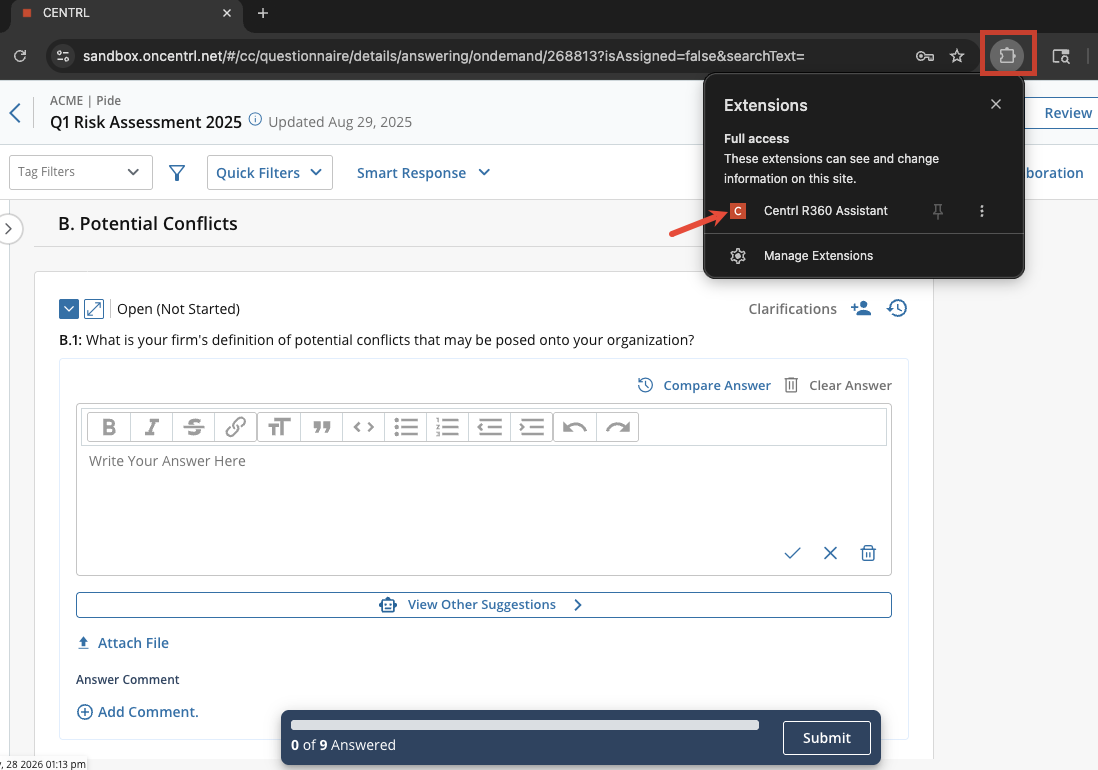Click View Other Suggestions

[484, 605]
